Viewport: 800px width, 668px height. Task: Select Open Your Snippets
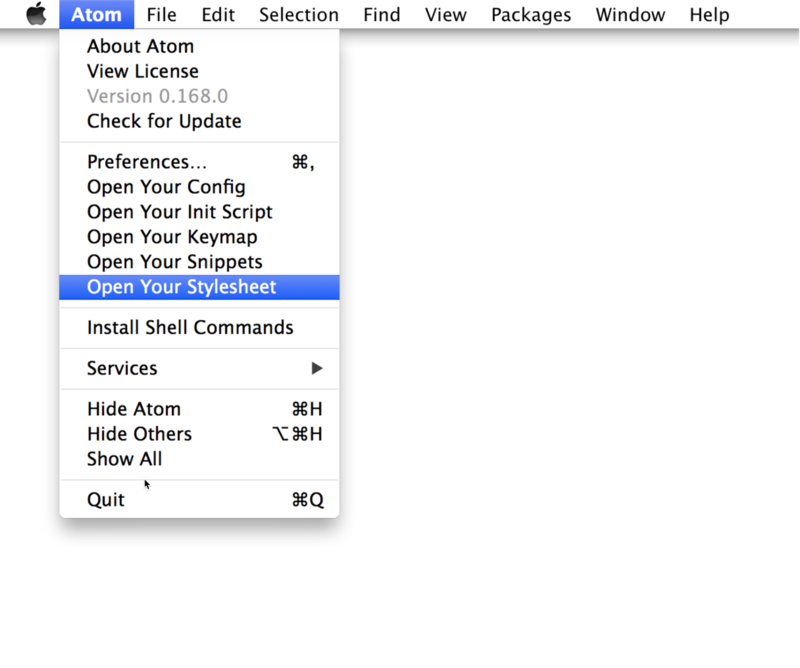[x=174, y=262]
